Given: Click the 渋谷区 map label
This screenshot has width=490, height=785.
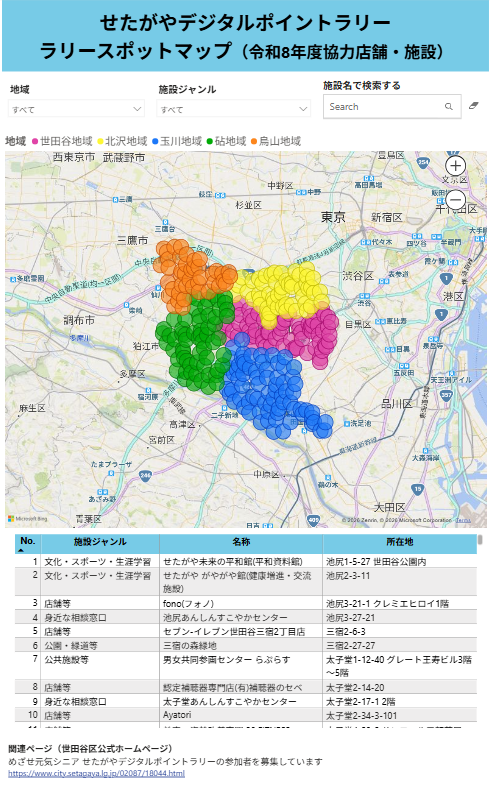Looking at the screenshot, I should point(358,276).
